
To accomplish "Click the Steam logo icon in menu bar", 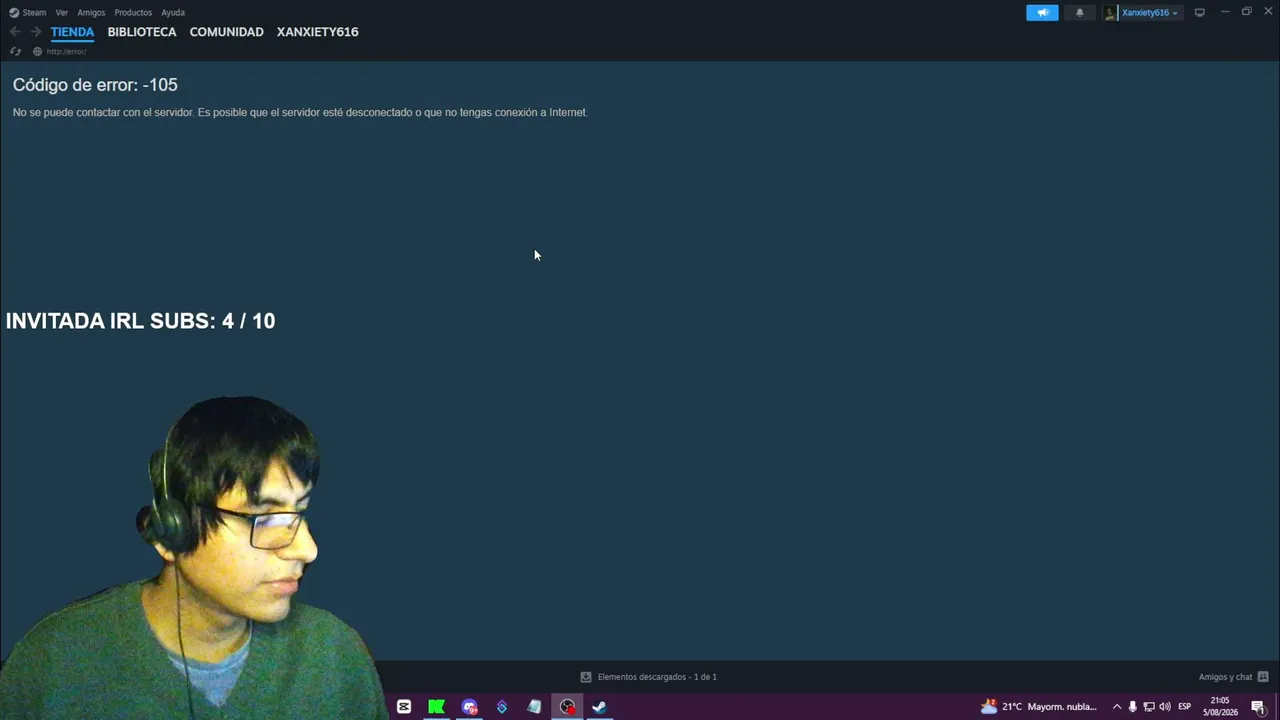I will pyautogui.click(x=14, y=13).
